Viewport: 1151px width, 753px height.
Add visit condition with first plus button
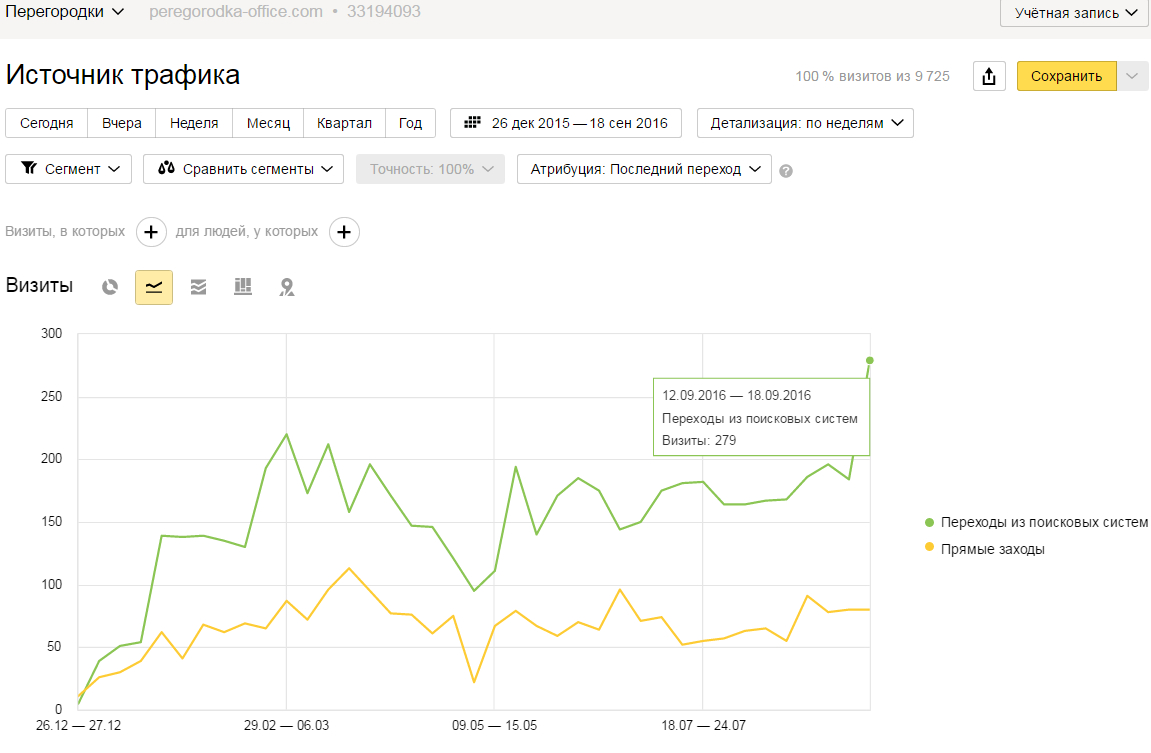(x=151, y=232)
